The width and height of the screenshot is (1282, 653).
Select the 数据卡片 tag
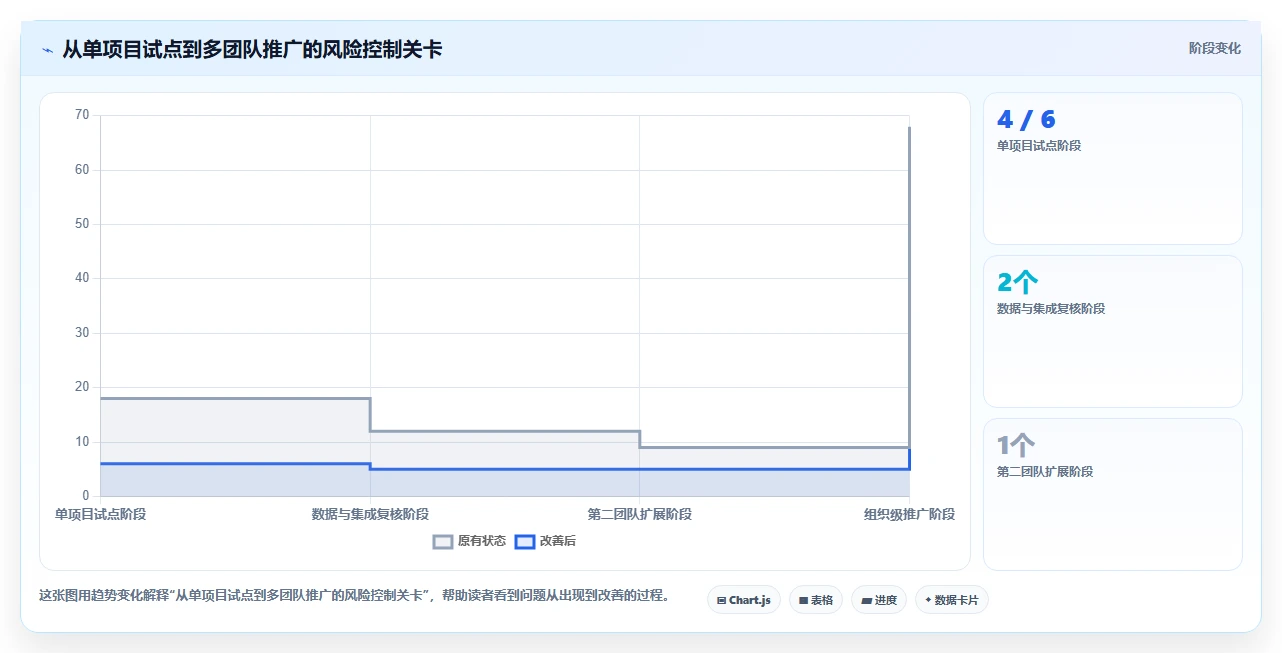point(951,600)
